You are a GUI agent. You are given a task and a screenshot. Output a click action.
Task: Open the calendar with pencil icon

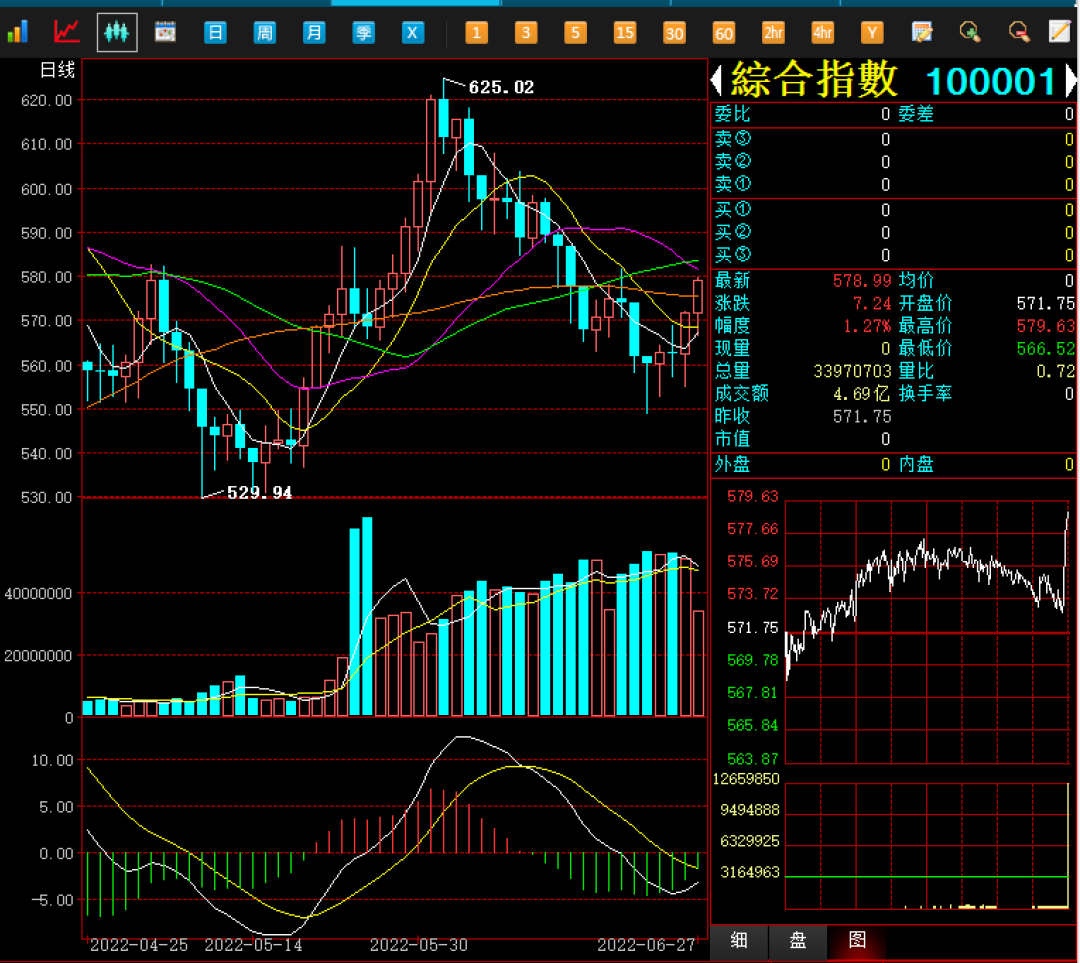pos(922,32)
